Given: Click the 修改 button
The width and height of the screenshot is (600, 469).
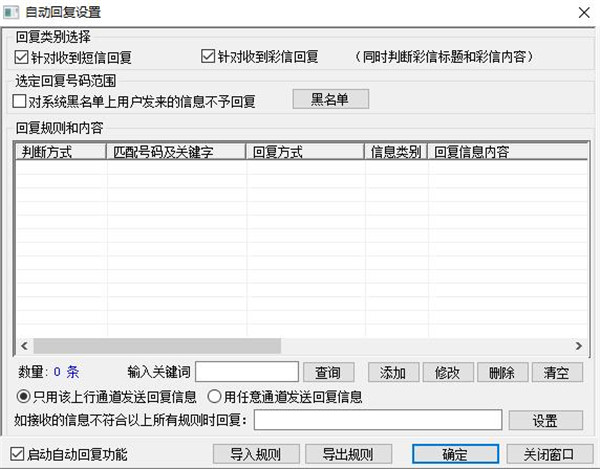Looking at the screenshot, I should pyautogui.click(x=447, y=373).
